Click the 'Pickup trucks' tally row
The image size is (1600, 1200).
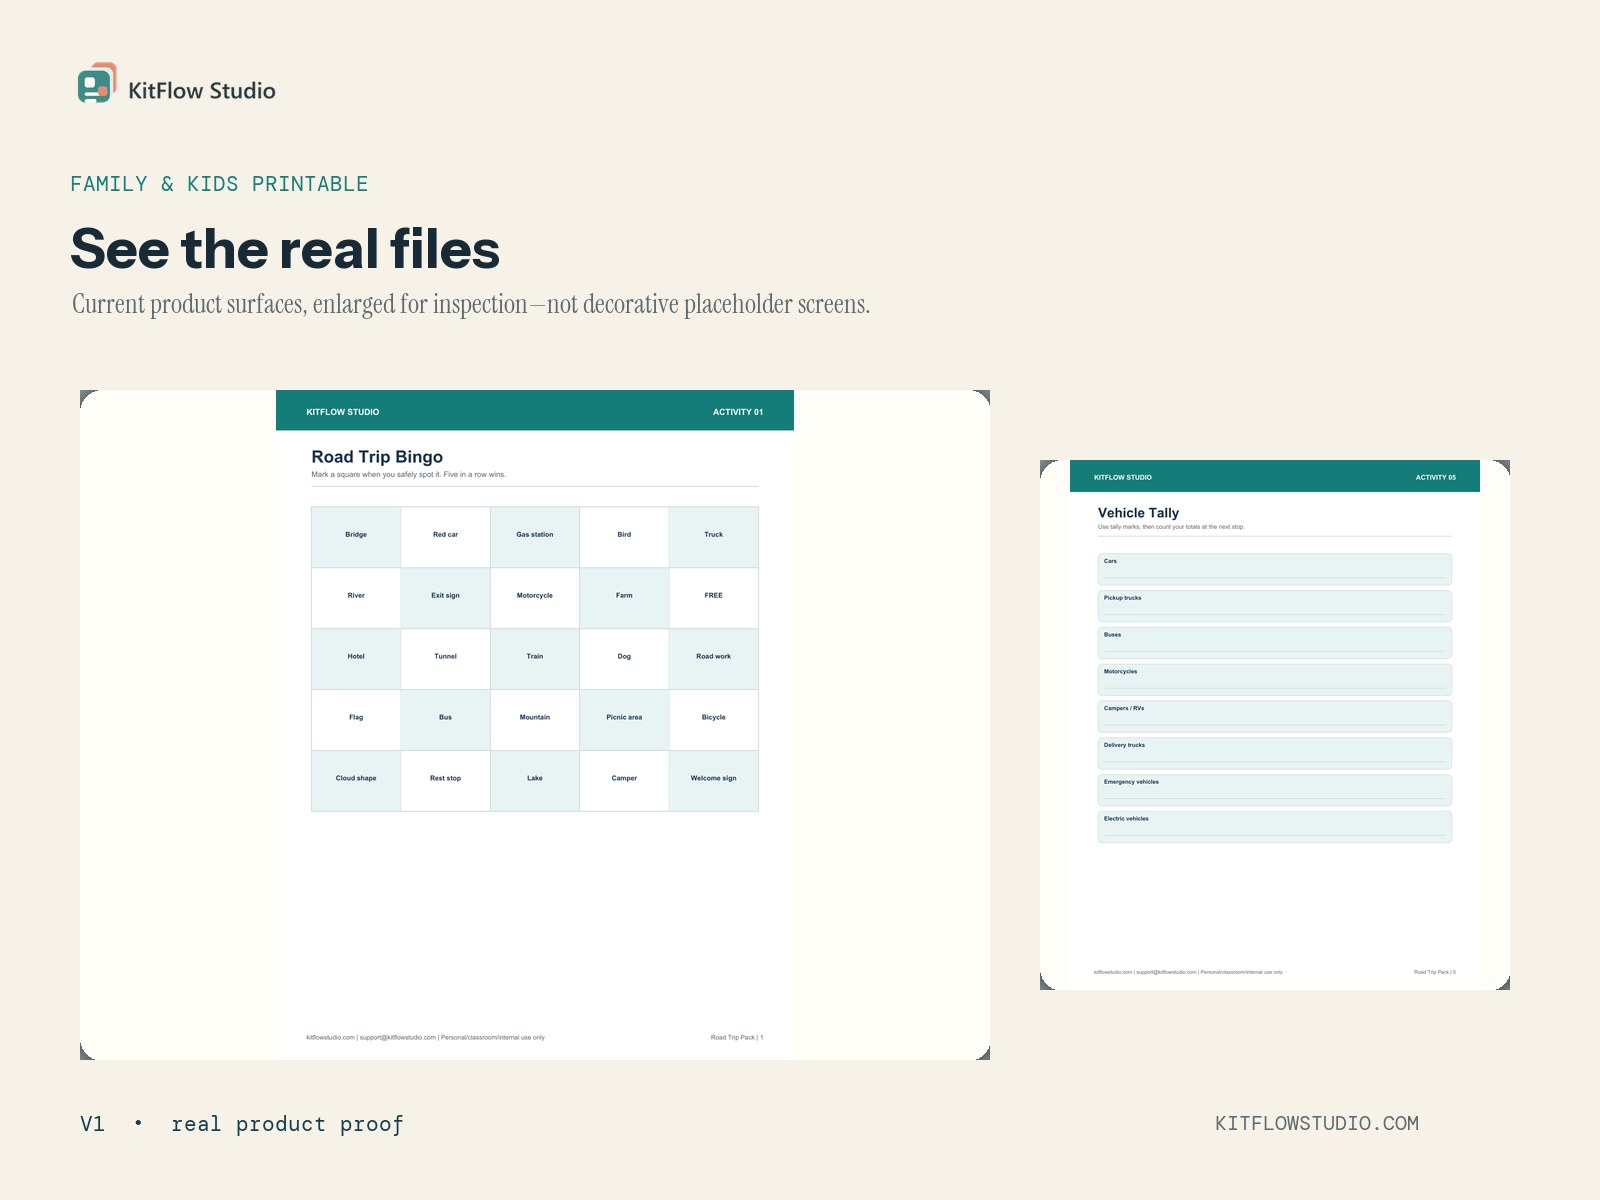point(1275,606)
